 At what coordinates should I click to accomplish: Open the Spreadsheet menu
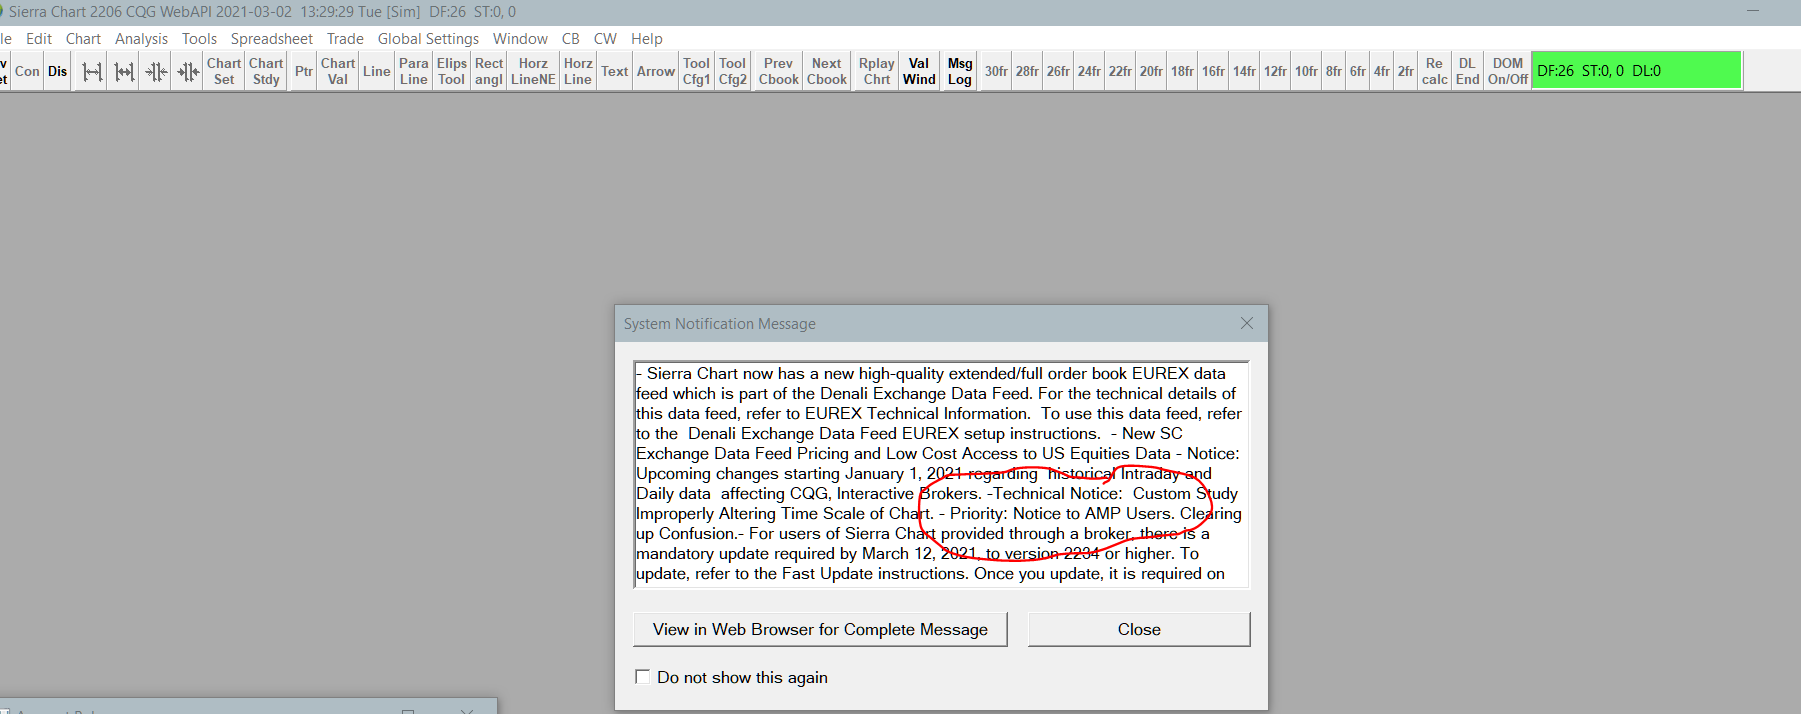(x=272, y=39)
